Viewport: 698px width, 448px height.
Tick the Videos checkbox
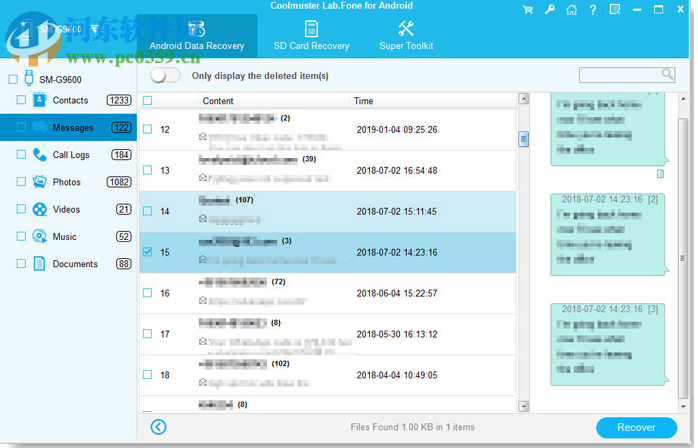coord(21,209)
